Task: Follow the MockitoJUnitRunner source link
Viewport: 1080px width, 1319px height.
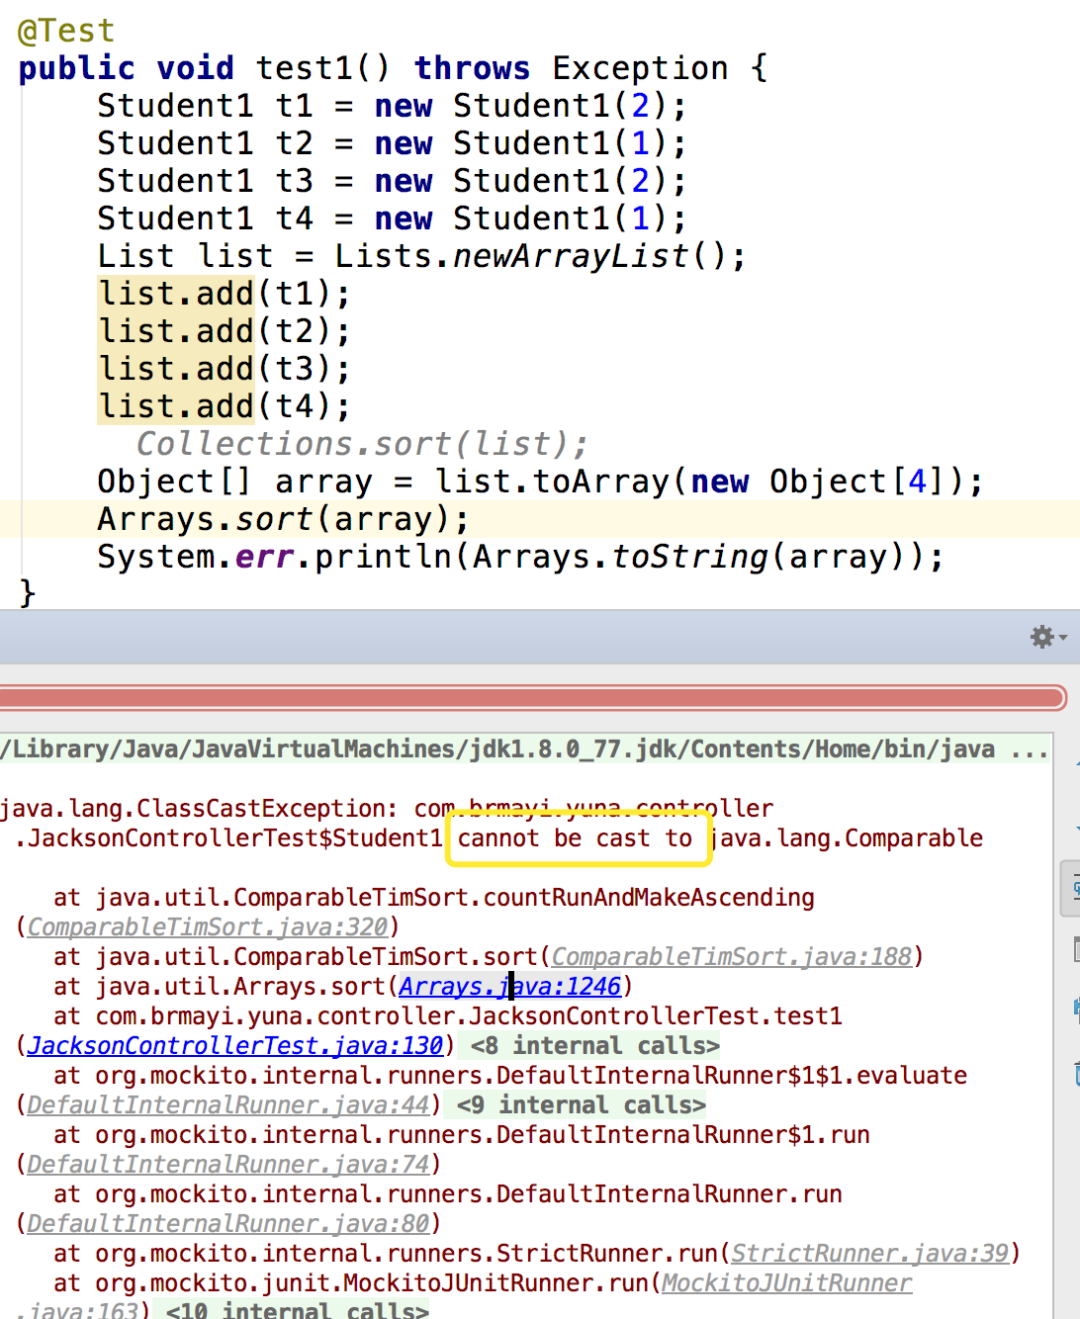Action: click(x=787, y=1283)
